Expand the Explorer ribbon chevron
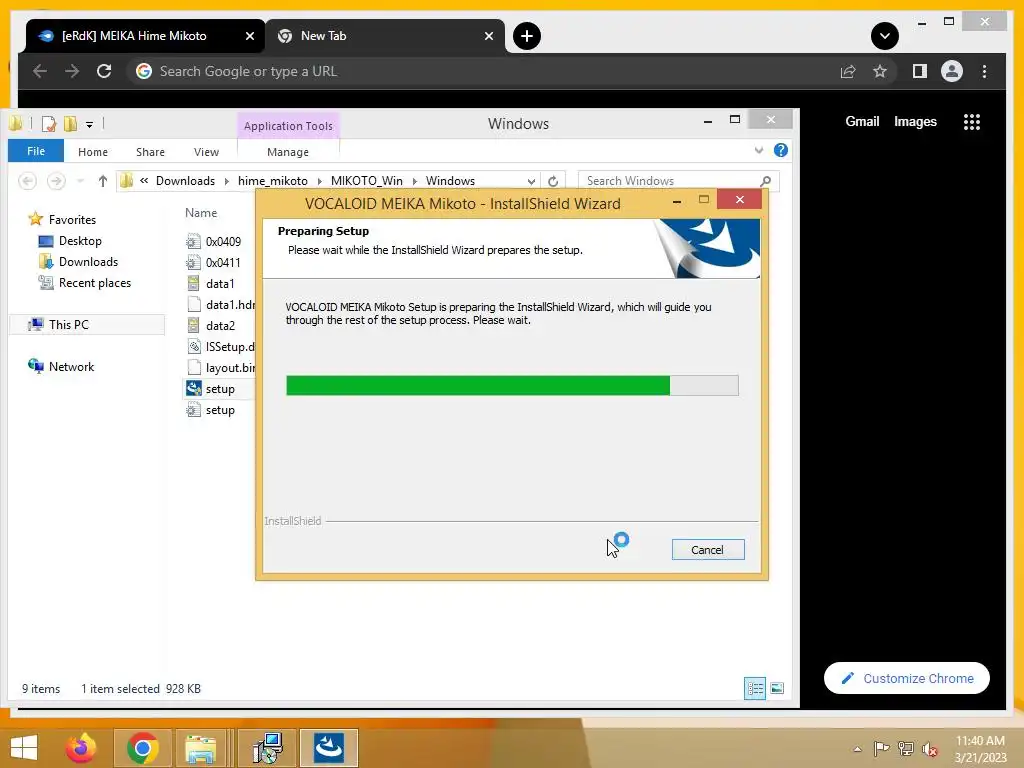 click(759, 150)
